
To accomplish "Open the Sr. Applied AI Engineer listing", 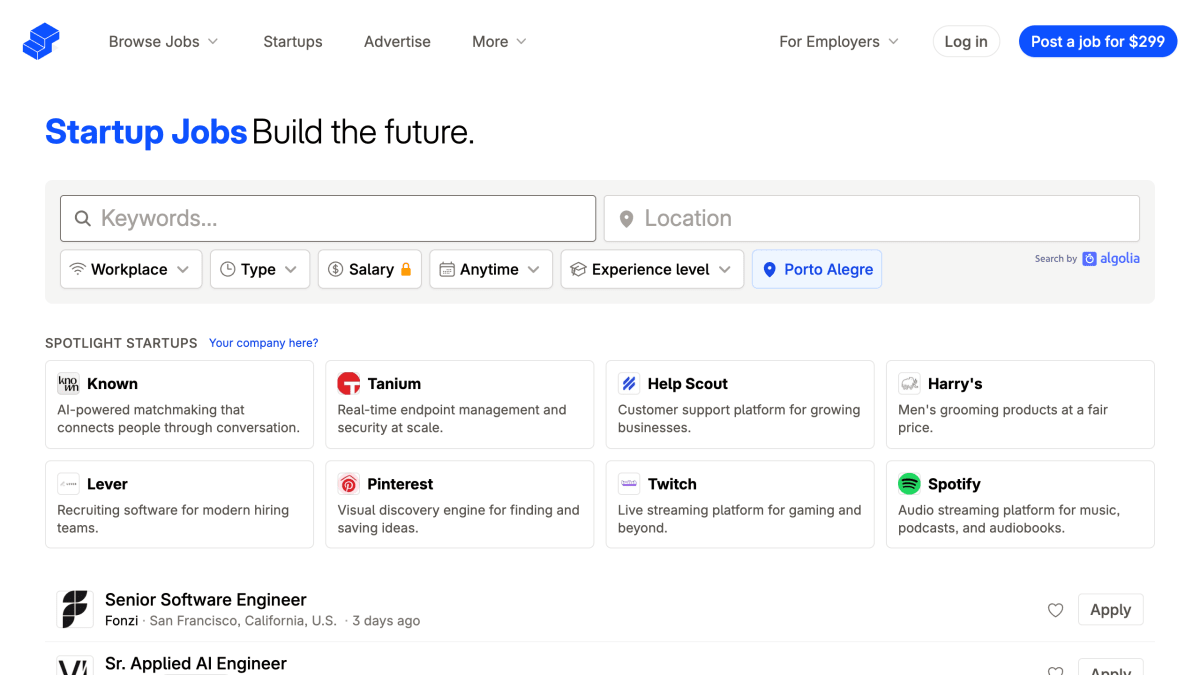I will pos(196,664).
